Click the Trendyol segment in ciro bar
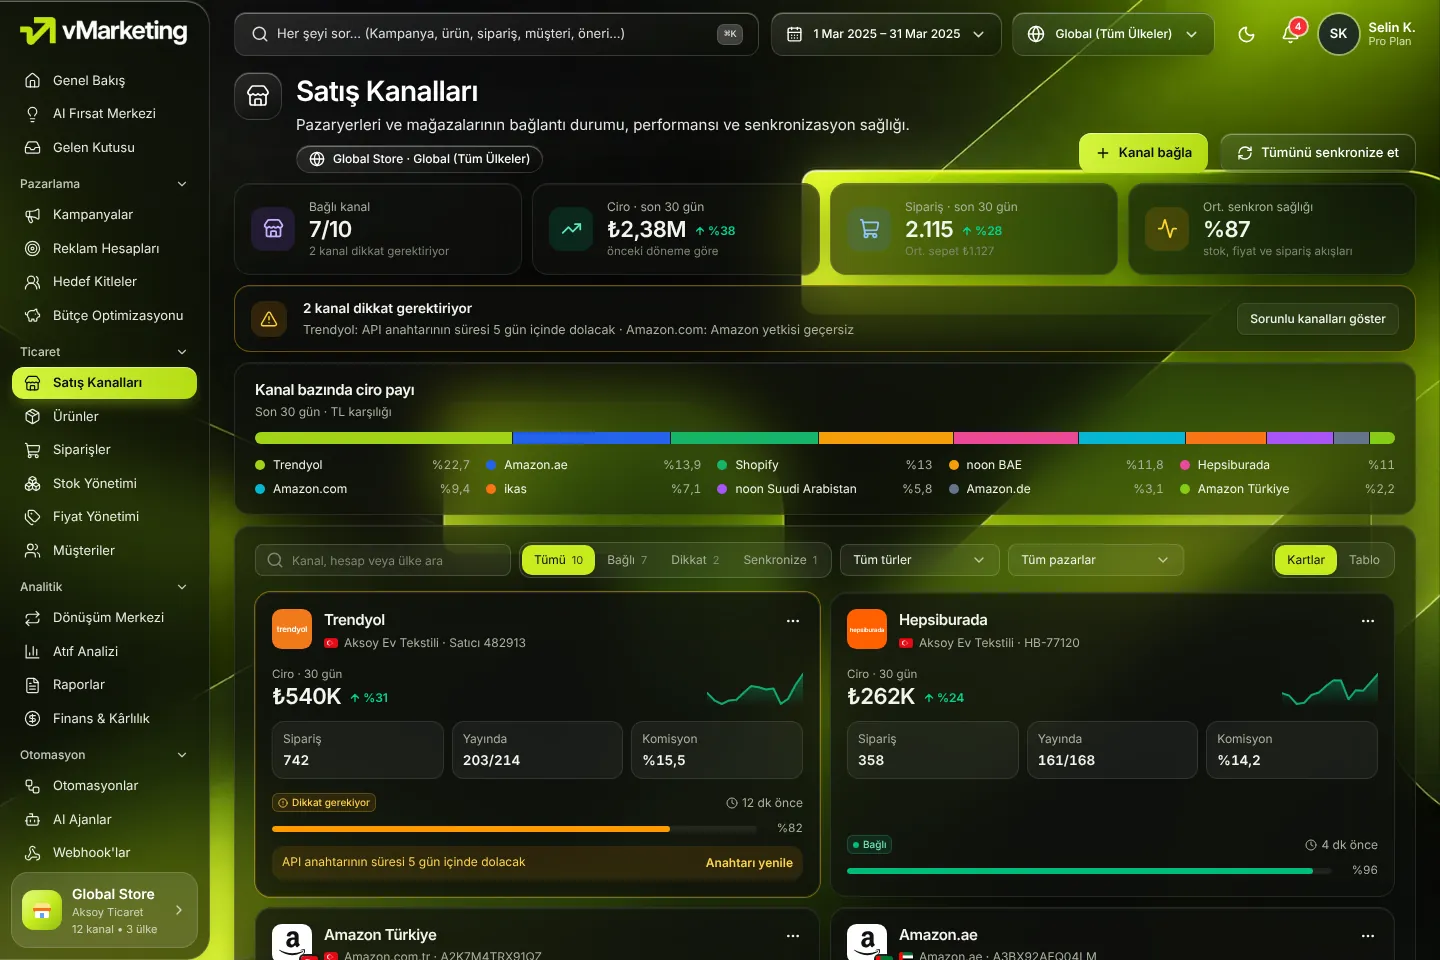The image size is (1440, 960). coord(384,438)
